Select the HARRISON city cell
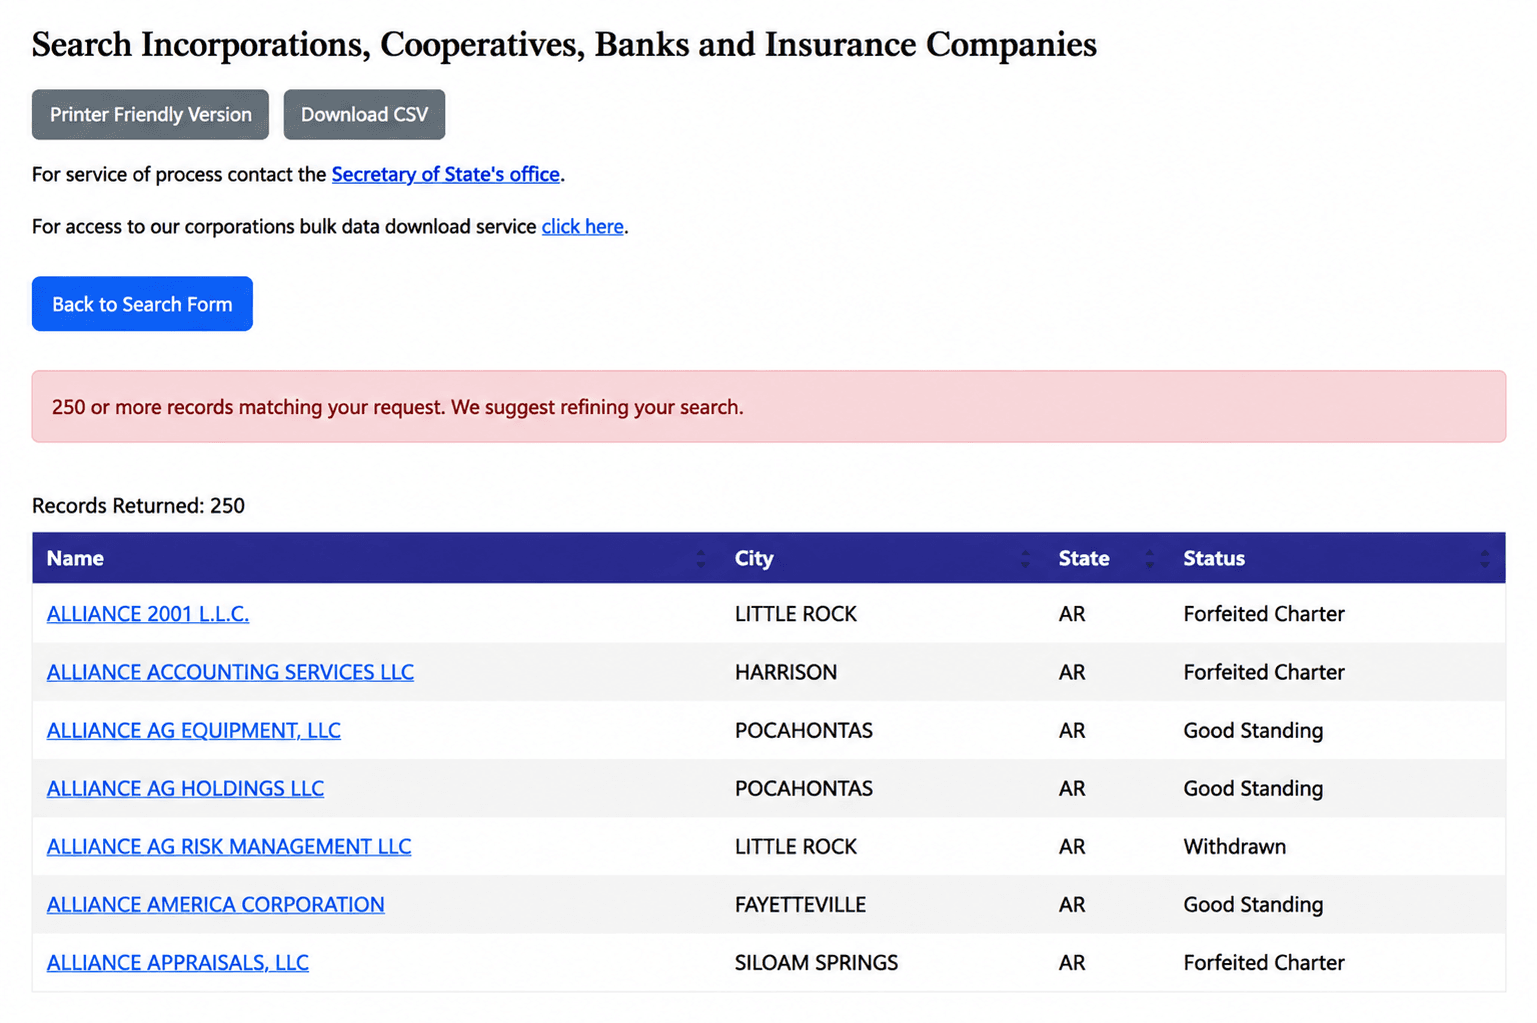This screenshot has height=1023, width=1537. (x=786, y=672)
